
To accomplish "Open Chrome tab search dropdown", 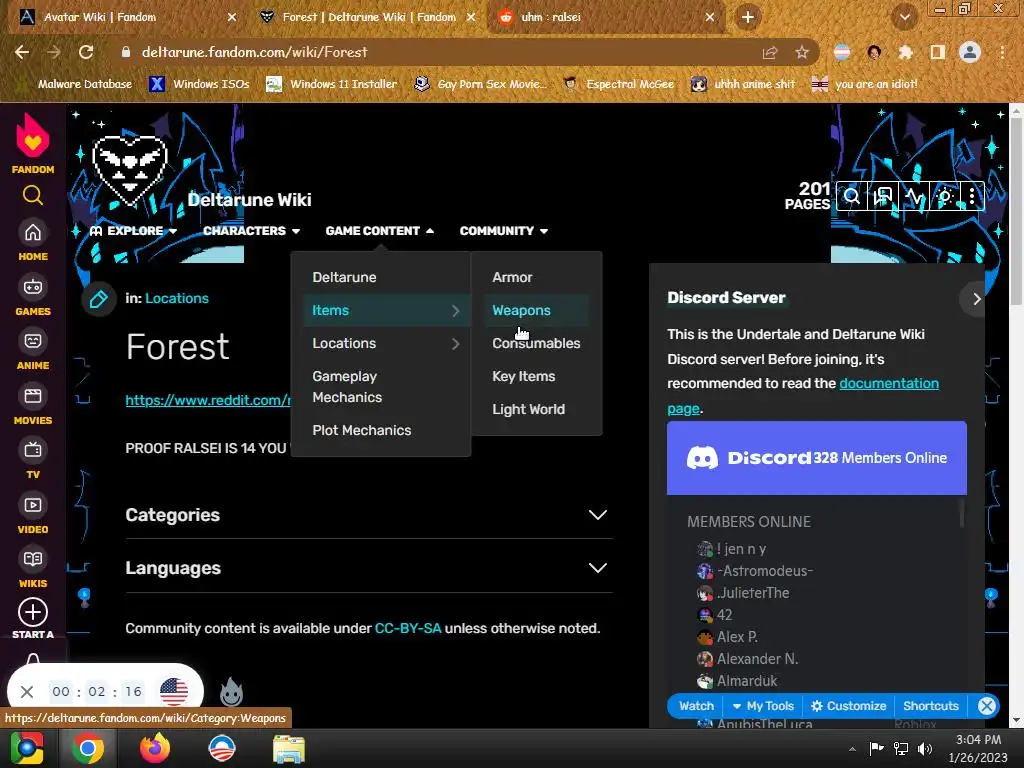I will (904, 18).
